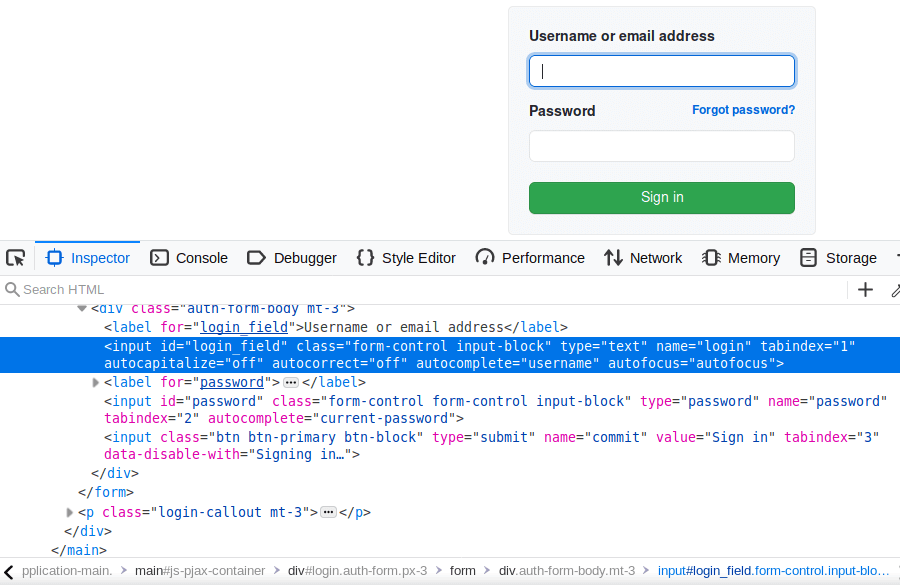Screen dimensions: 900x585
Task: Click the plus icon to create new node
Action: pyautogui.click(x=864, y=289)
